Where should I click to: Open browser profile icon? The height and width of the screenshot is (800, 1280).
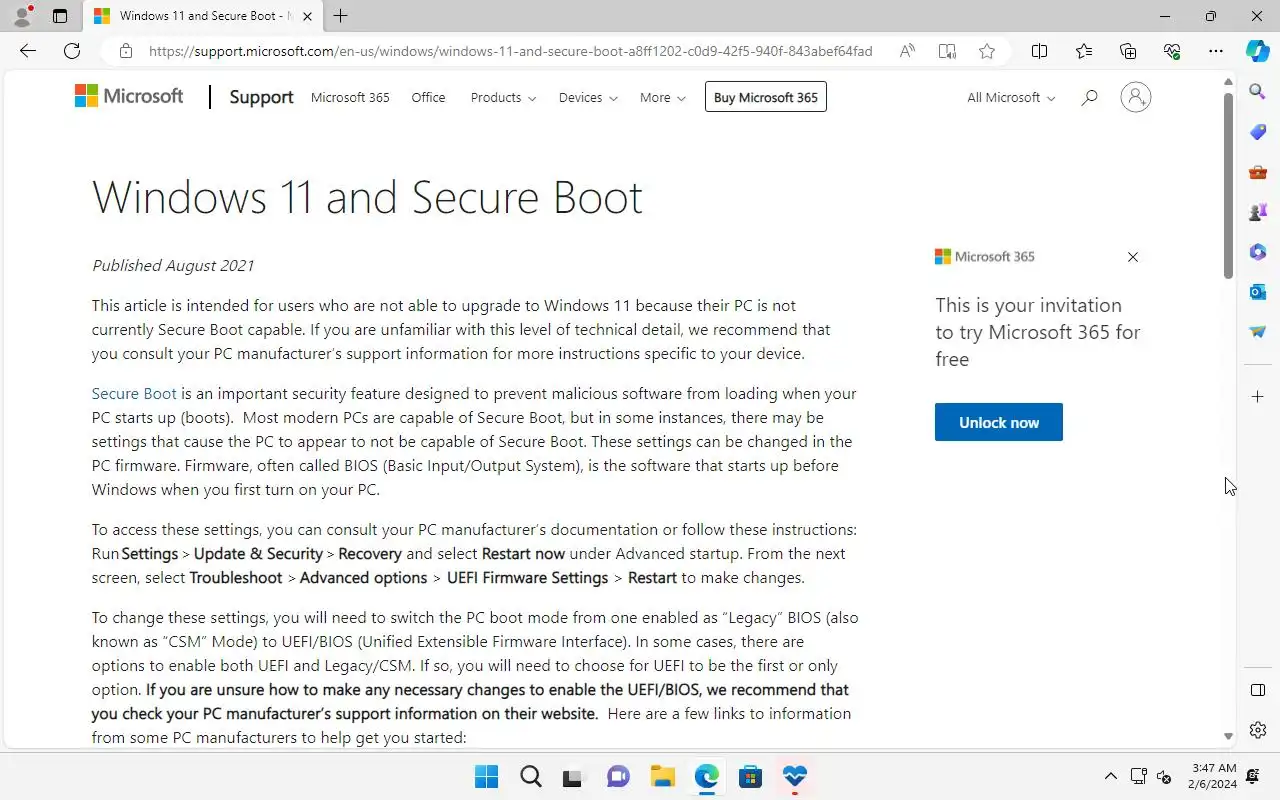pos(22,16)
